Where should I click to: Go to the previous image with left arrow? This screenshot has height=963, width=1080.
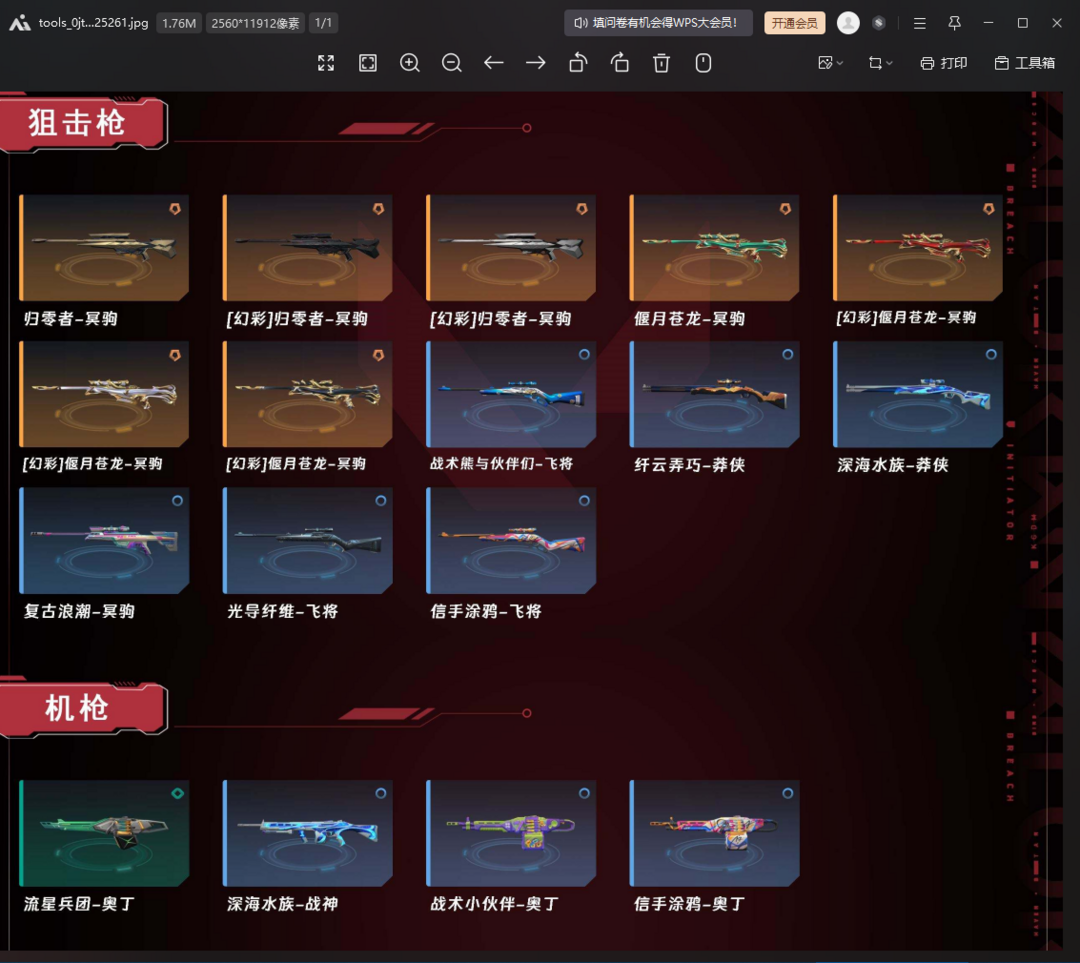pos(494,63)
